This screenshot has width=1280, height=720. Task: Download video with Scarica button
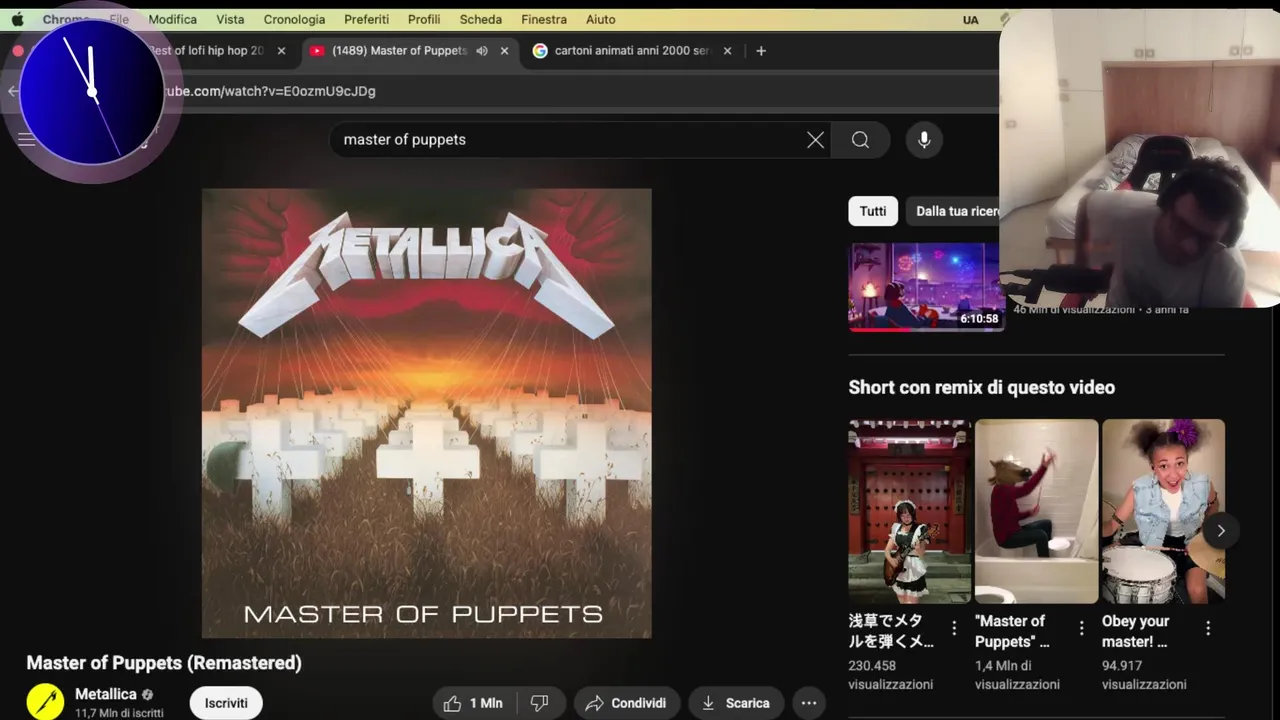(736, 703)
